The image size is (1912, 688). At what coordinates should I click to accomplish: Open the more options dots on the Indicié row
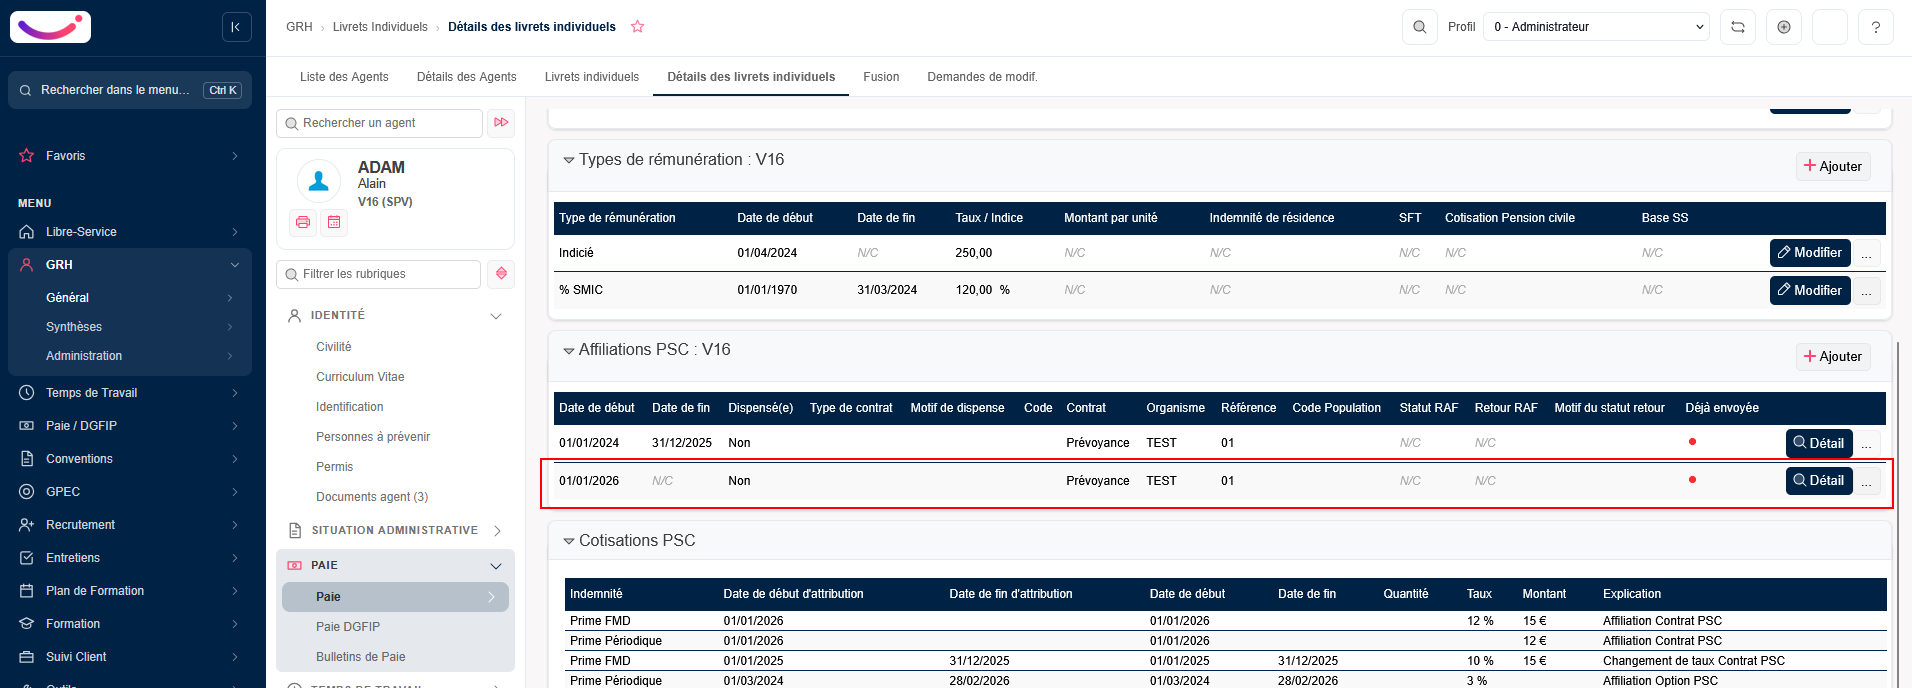(x=1867, y=254)
